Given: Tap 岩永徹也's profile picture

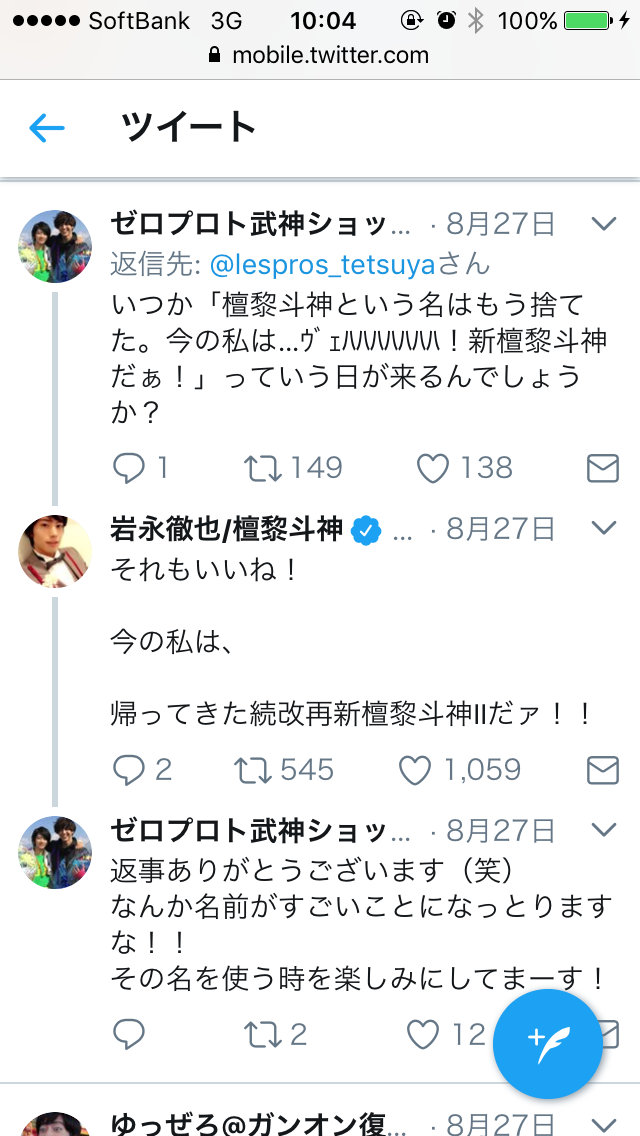Looking at the screenshot, I should (x=56, y=550).
